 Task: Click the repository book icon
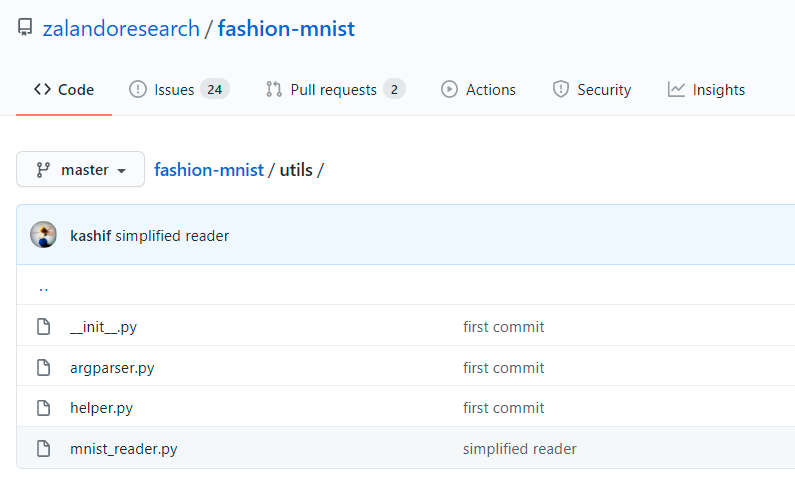25,28
